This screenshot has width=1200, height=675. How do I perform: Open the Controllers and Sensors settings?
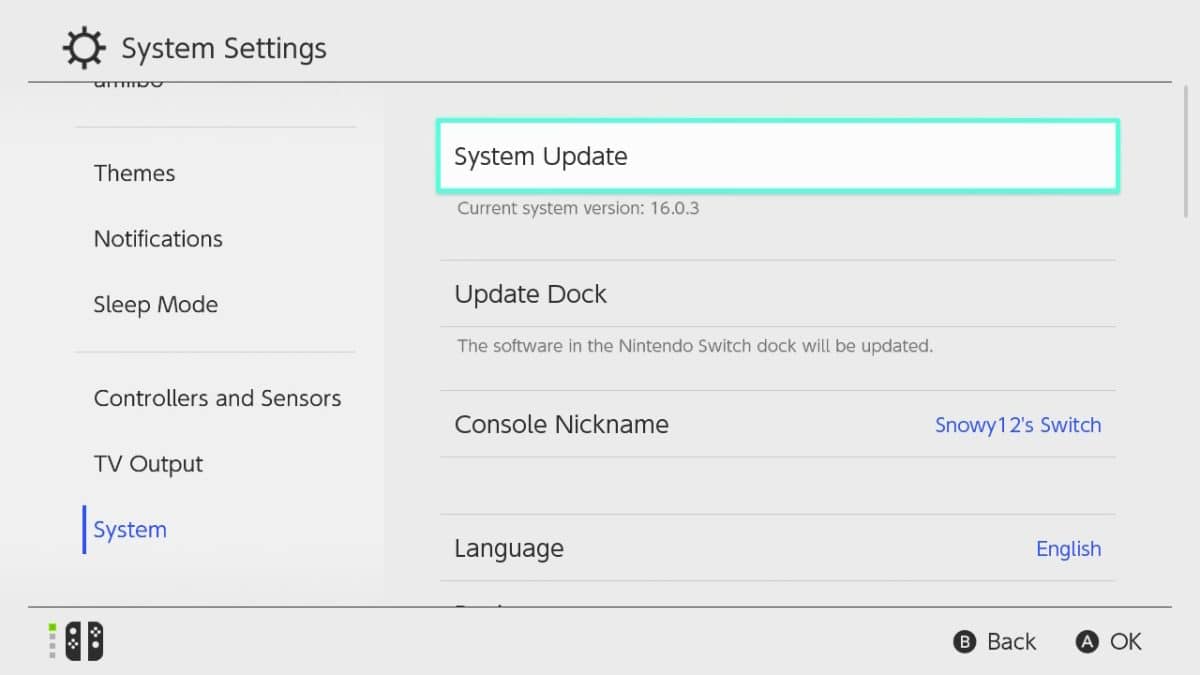point(216,398)
